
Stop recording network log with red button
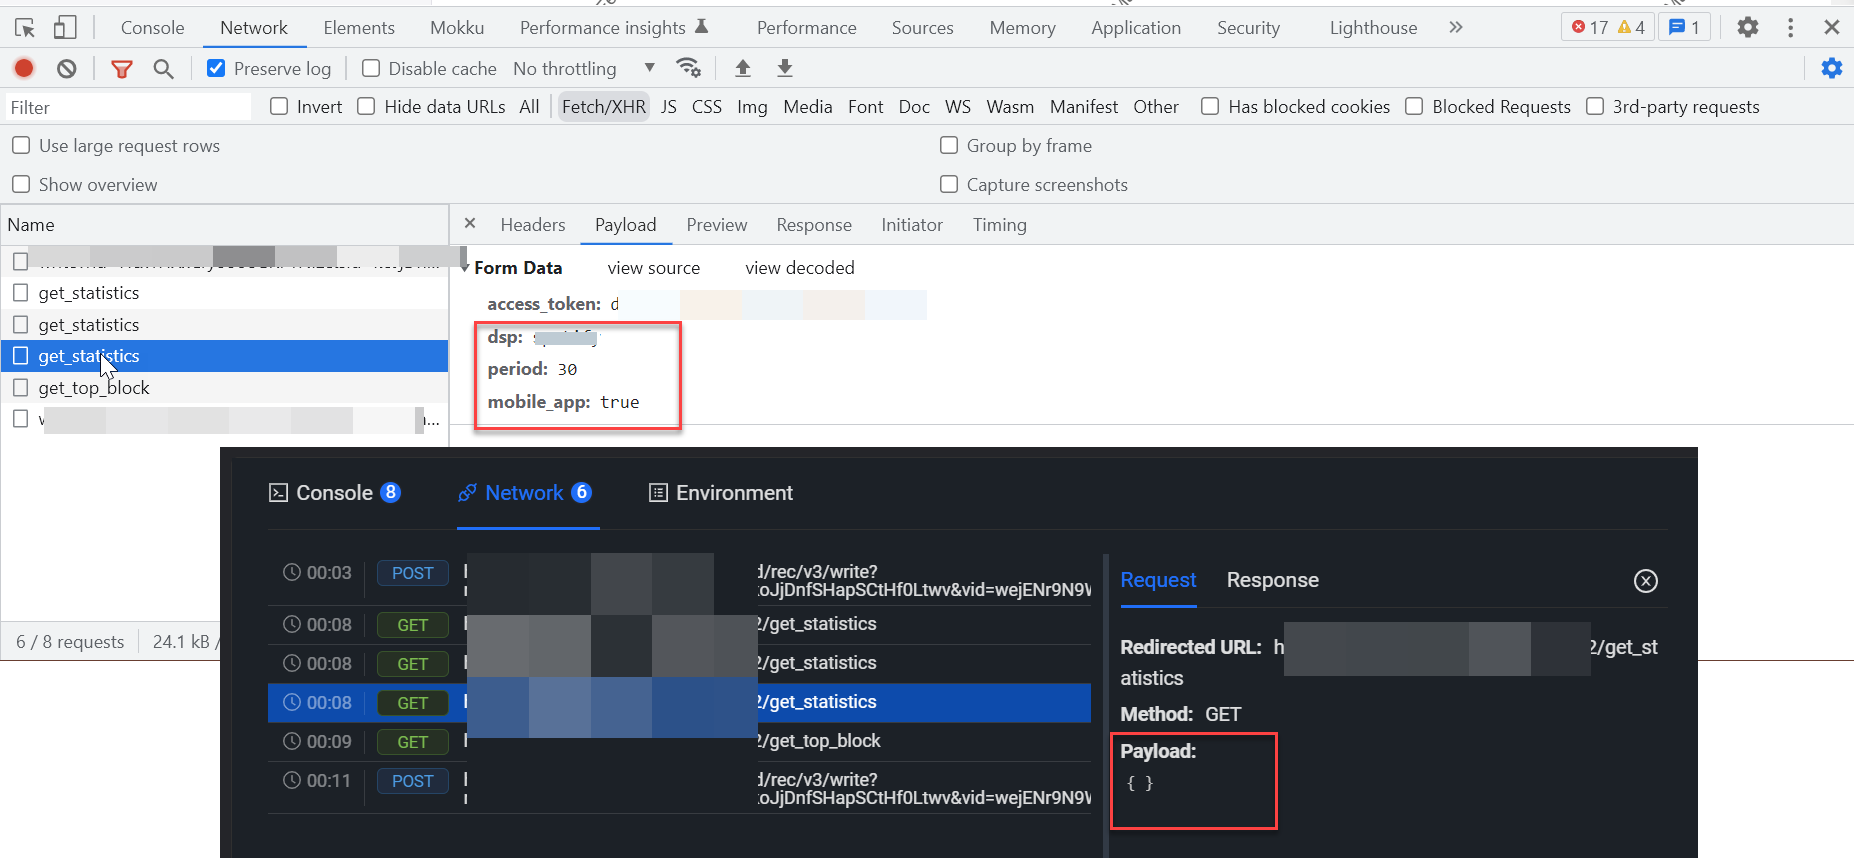click(x=24, y=68)
